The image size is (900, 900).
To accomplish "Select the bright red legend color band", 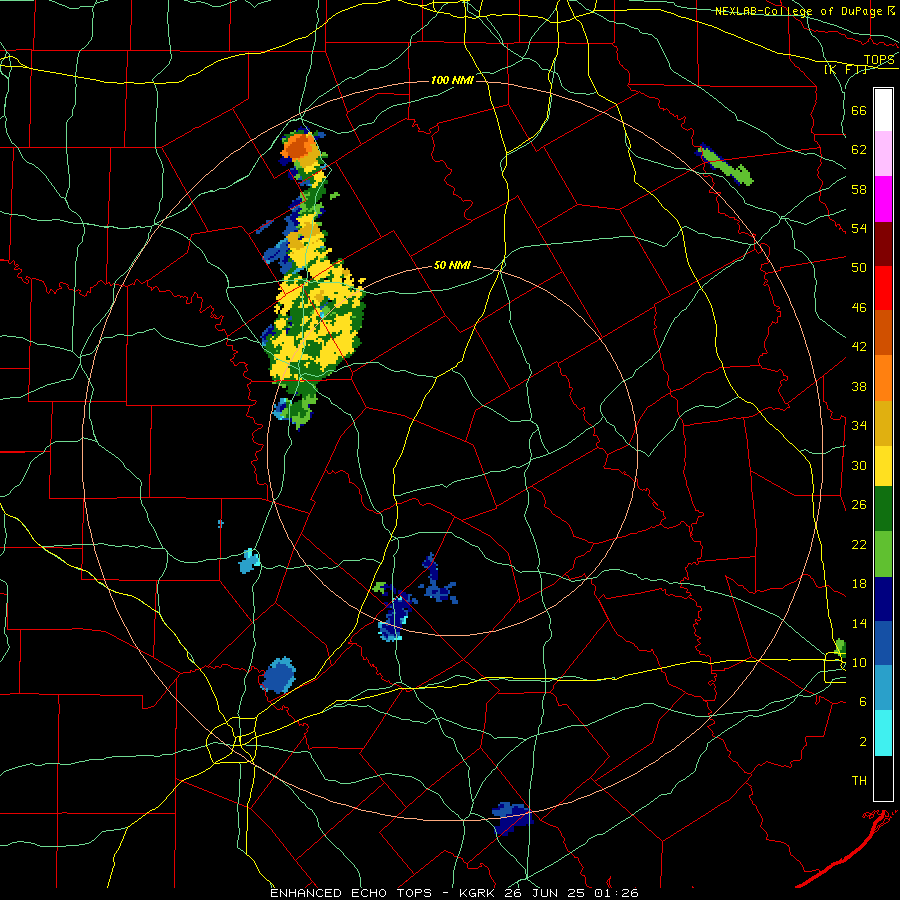I will pyautogui.click(x=883, y=288).
